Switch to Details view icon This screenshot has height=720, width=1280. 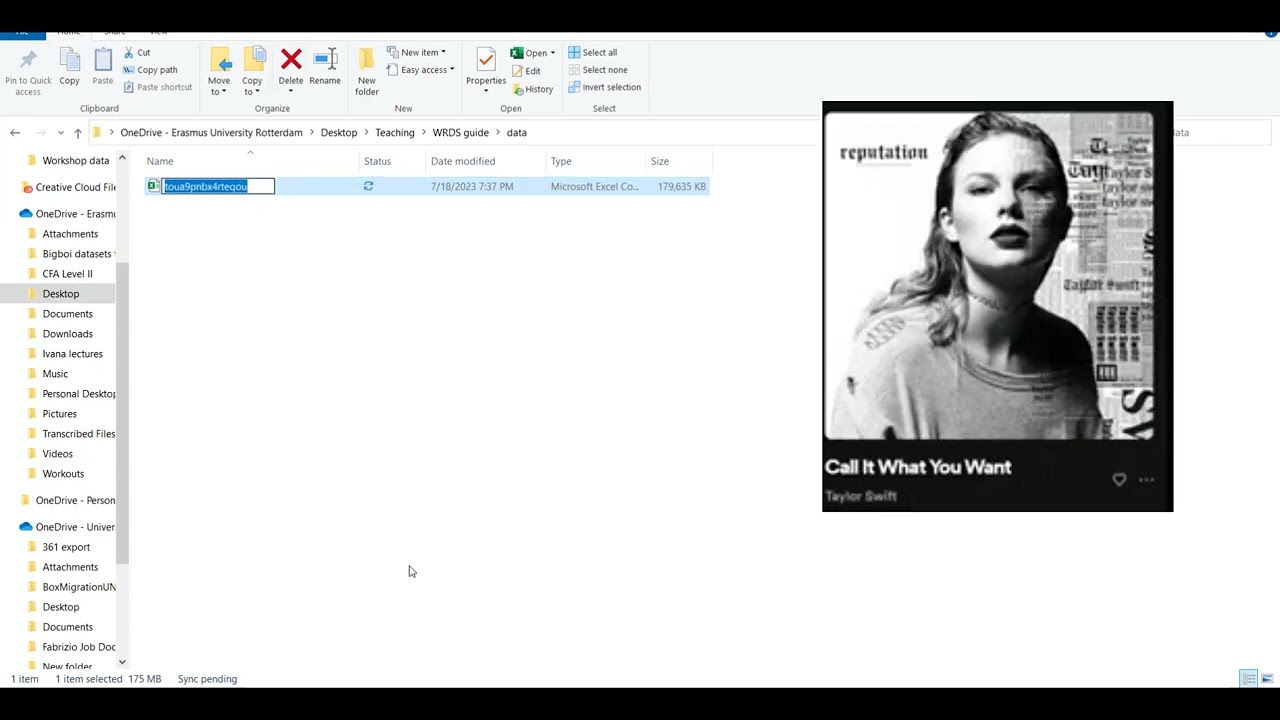tap(1249, 679)
